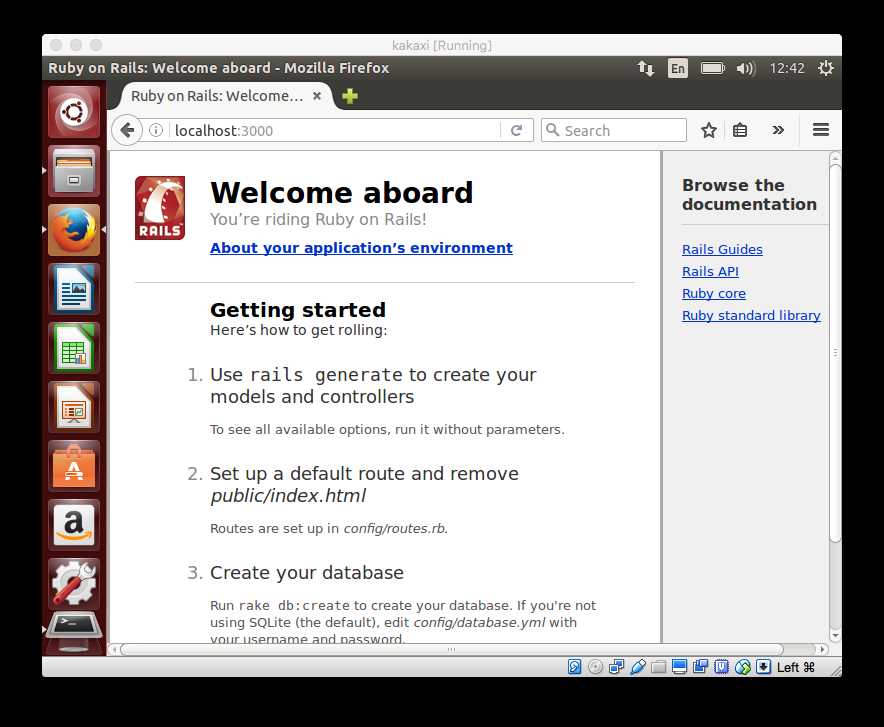Click the scroll down arrow
The width and height of the screenshot is (884, 727).
[836, 636]
